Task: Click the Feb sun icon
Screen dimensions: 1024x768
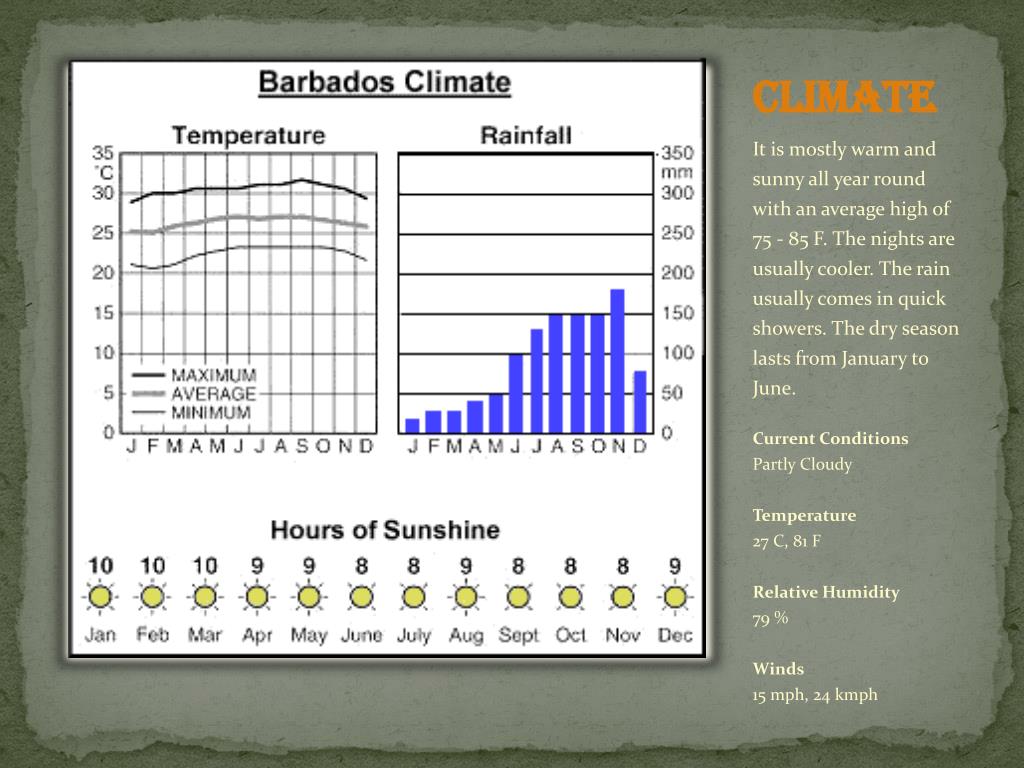Action: click(x=153, y=597)
